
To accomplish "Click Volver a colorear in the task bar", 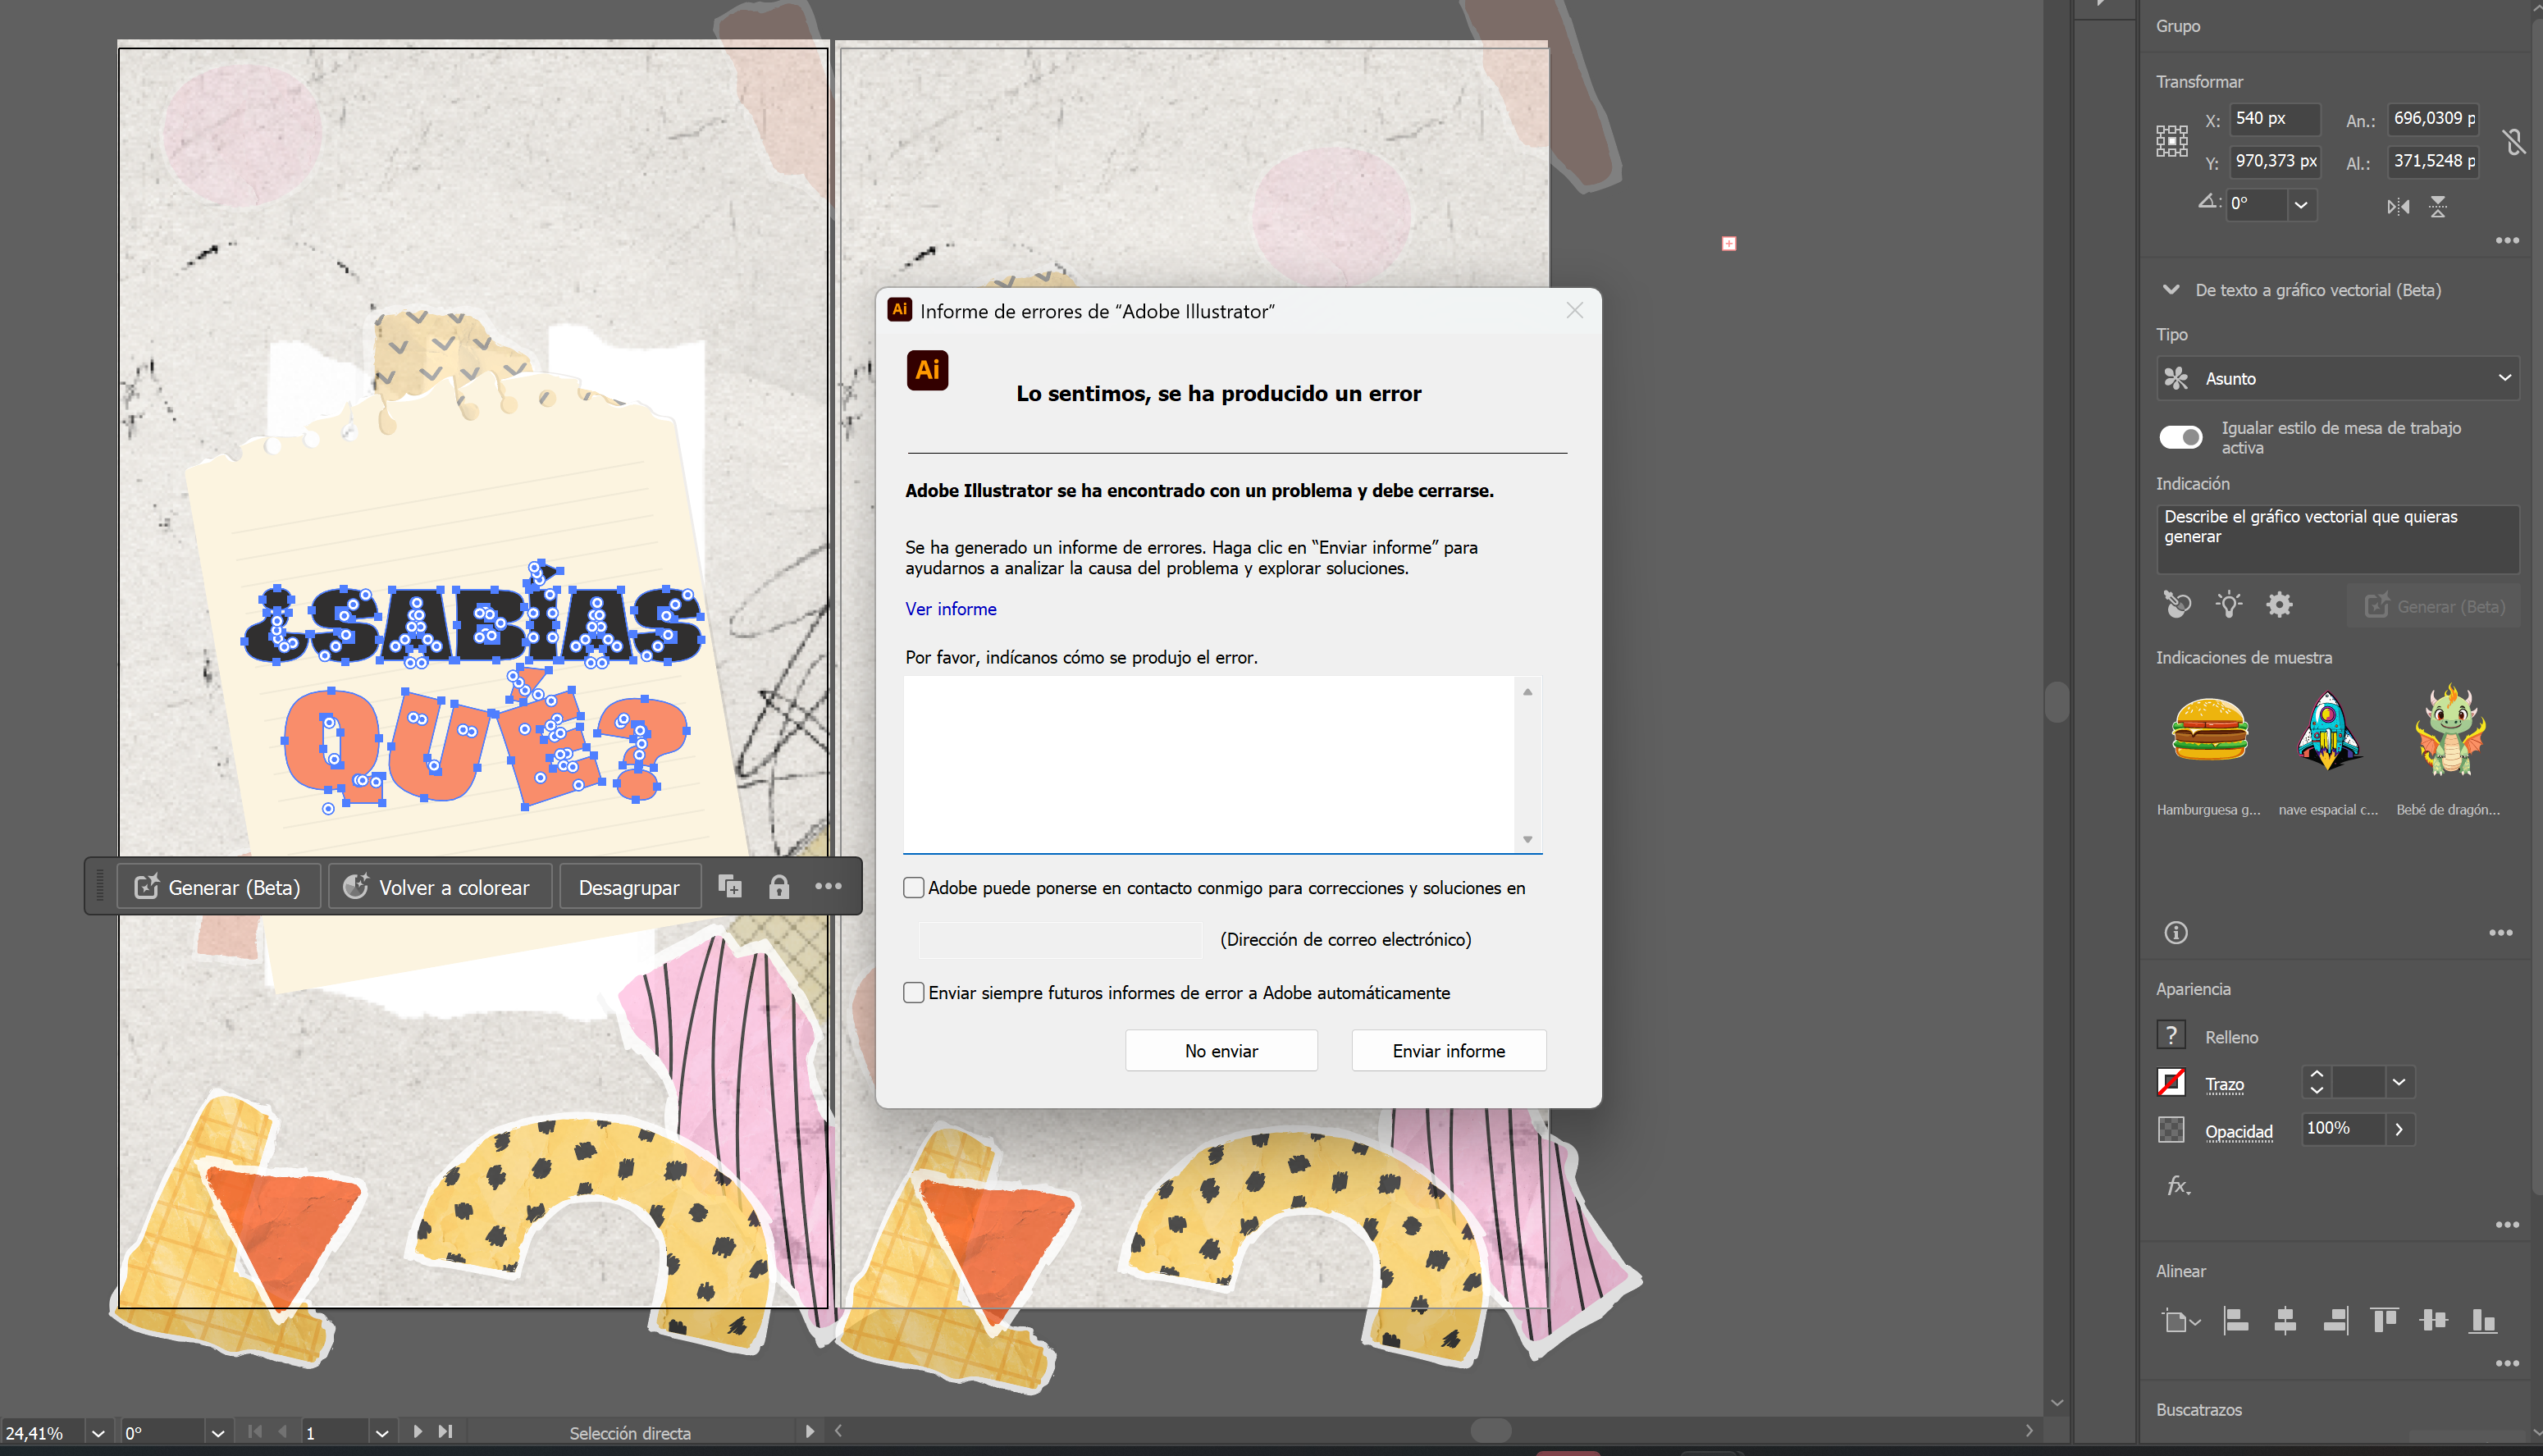I will [x=440, y=886].
